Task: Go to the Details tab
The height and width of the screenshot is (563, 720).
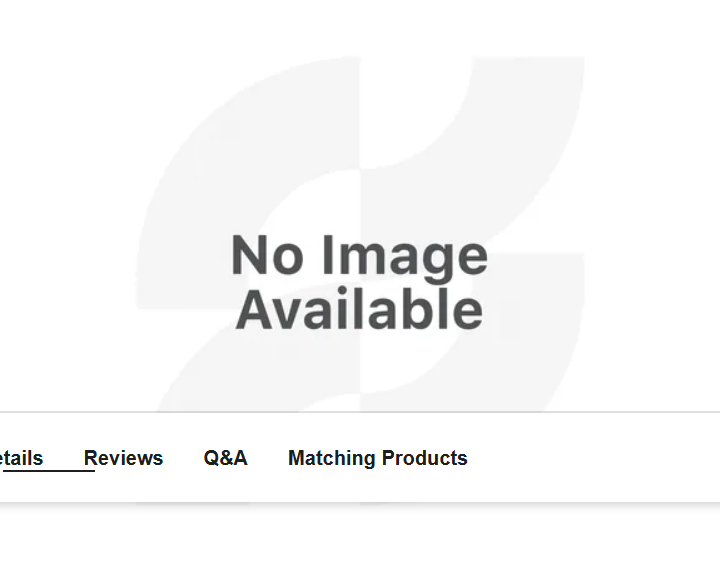Action: pos(21,458)
